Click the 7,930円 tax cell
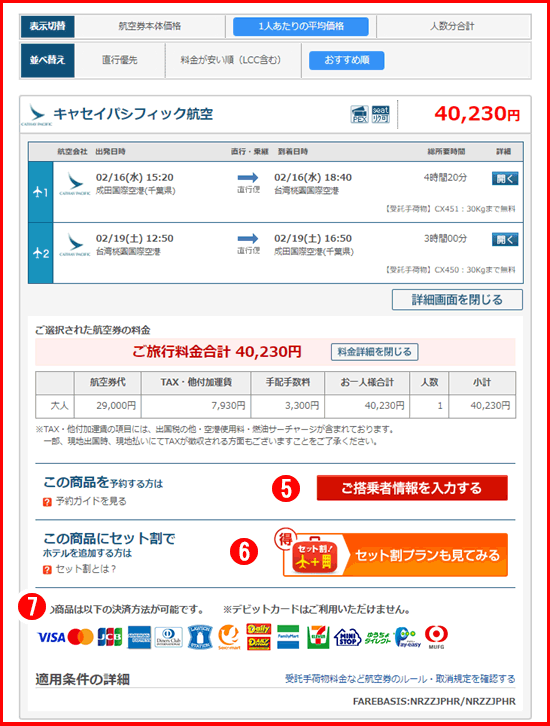Screen dimensions: 550x726 (196, 406)
